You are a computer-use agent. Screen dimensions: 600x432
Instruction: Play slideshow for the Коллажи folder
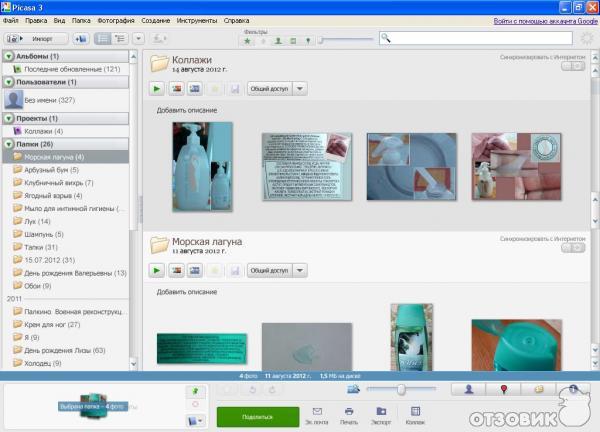tap(158, 89)
